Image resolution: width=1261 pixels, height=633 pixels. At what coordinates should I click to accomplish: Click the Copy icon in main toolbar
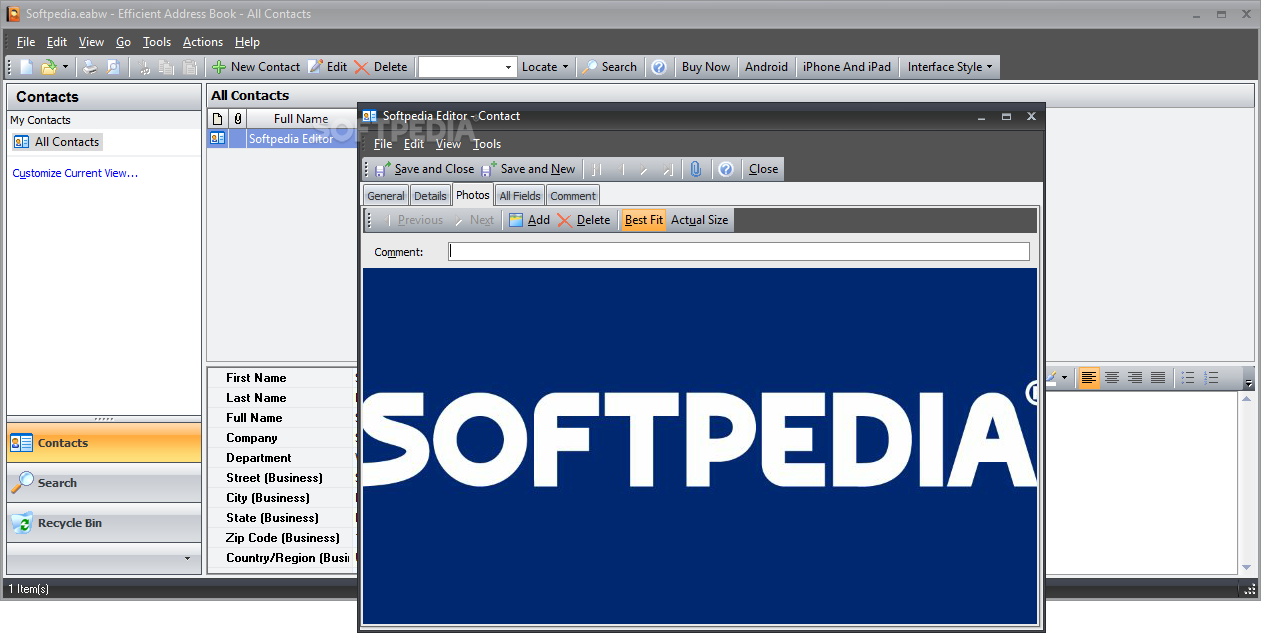tap(167, 67)
